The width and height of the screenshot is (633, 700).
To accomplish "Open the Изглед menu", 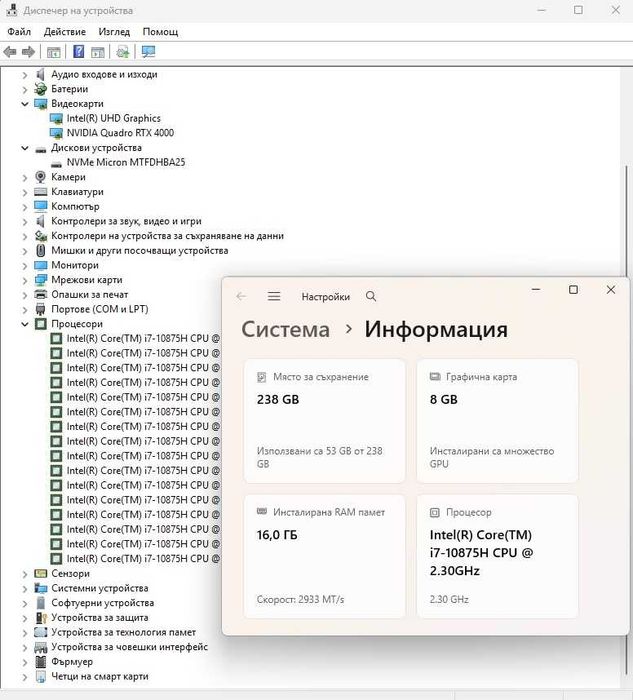I will coord(114,32).
